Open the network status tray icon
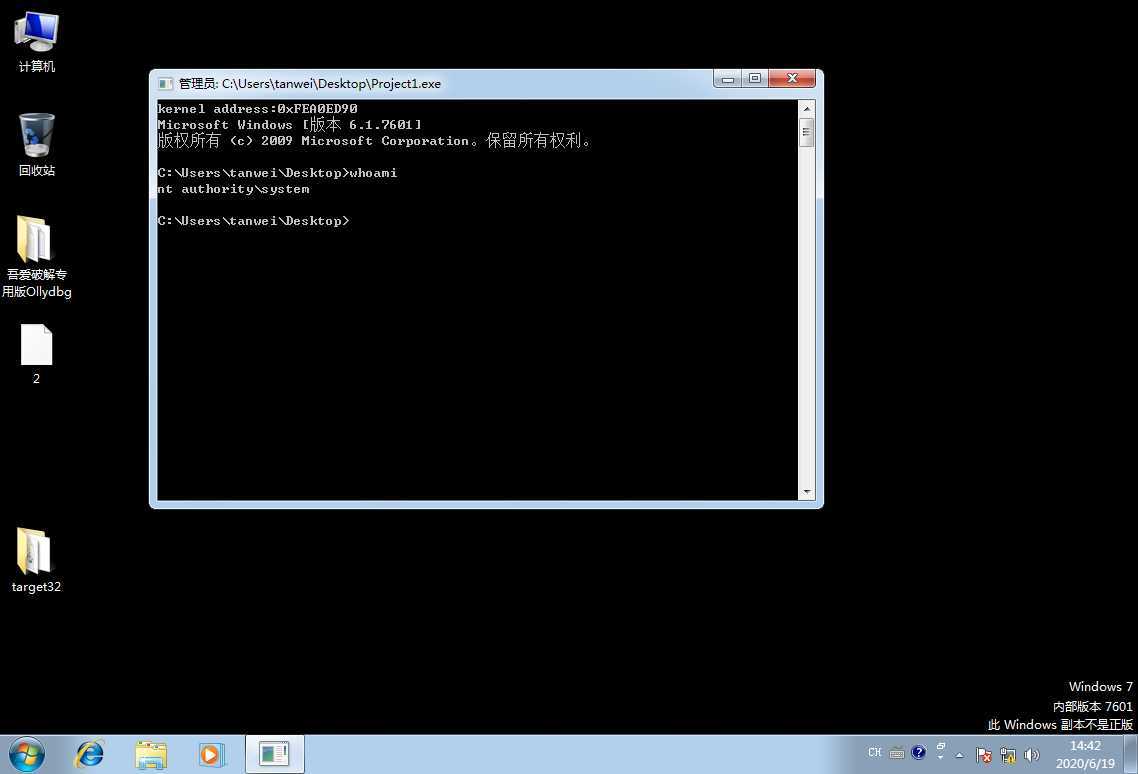This screenshot has height=774, width=1138. 1008,755
